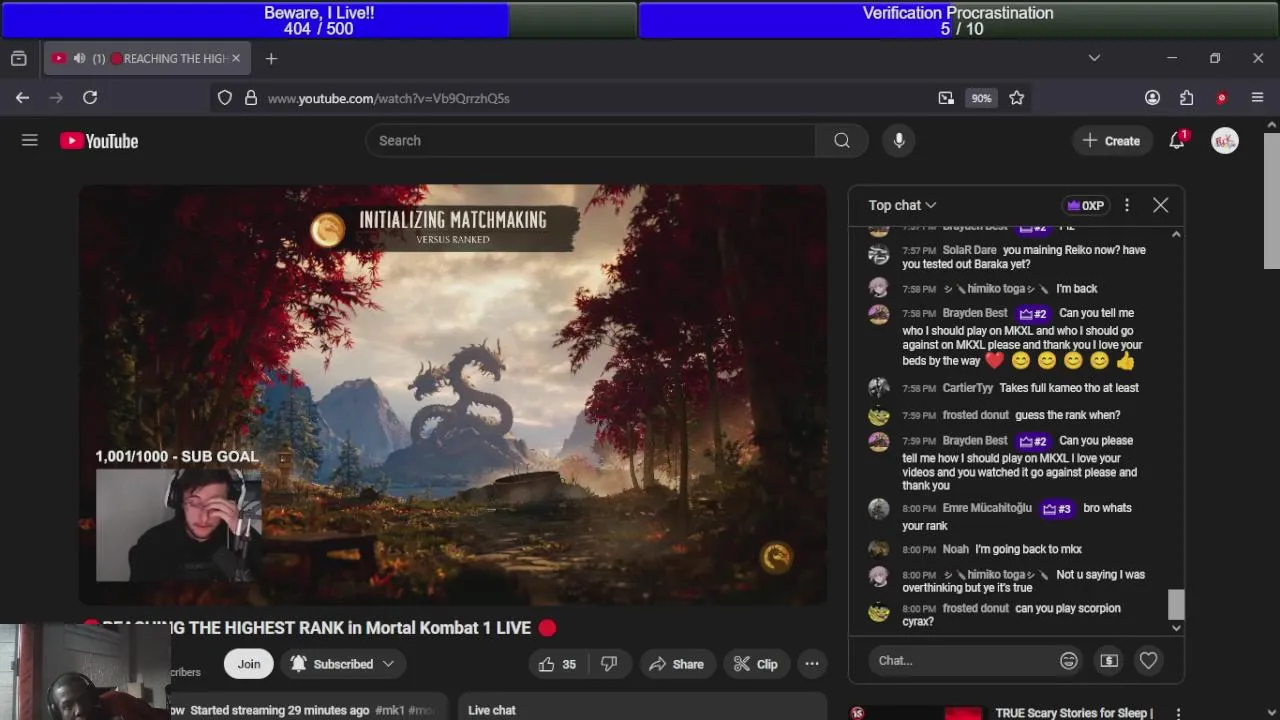Open the 0XP channel points badge

point(1085,205)
